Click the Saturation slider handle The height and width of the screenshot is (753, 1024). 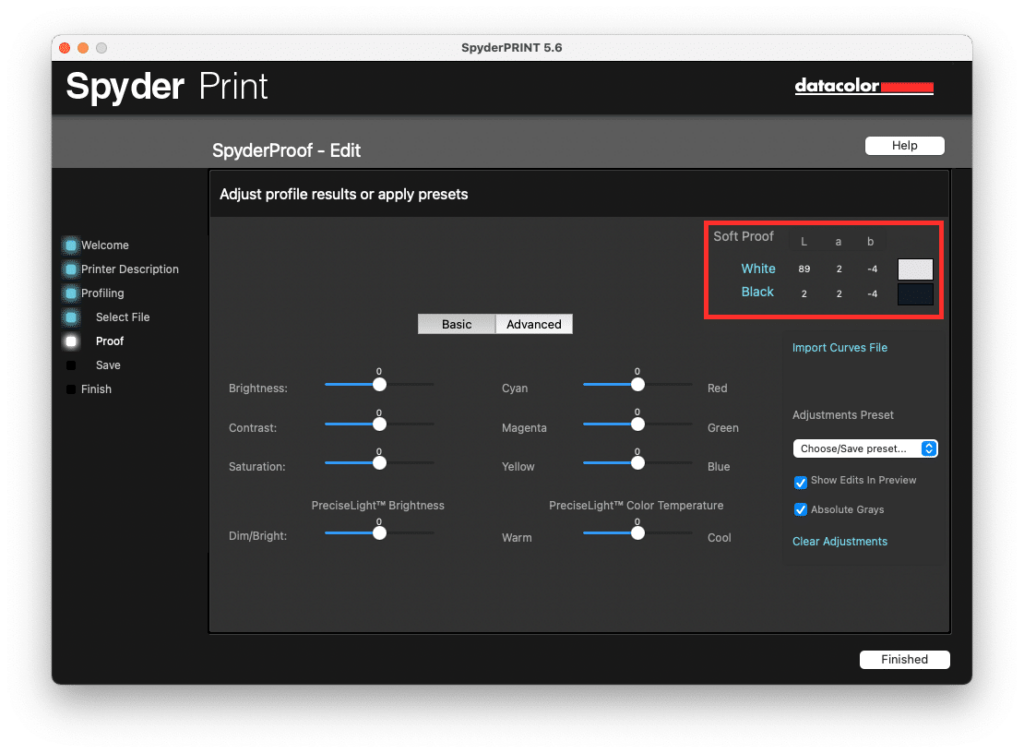tap(379, 463)
